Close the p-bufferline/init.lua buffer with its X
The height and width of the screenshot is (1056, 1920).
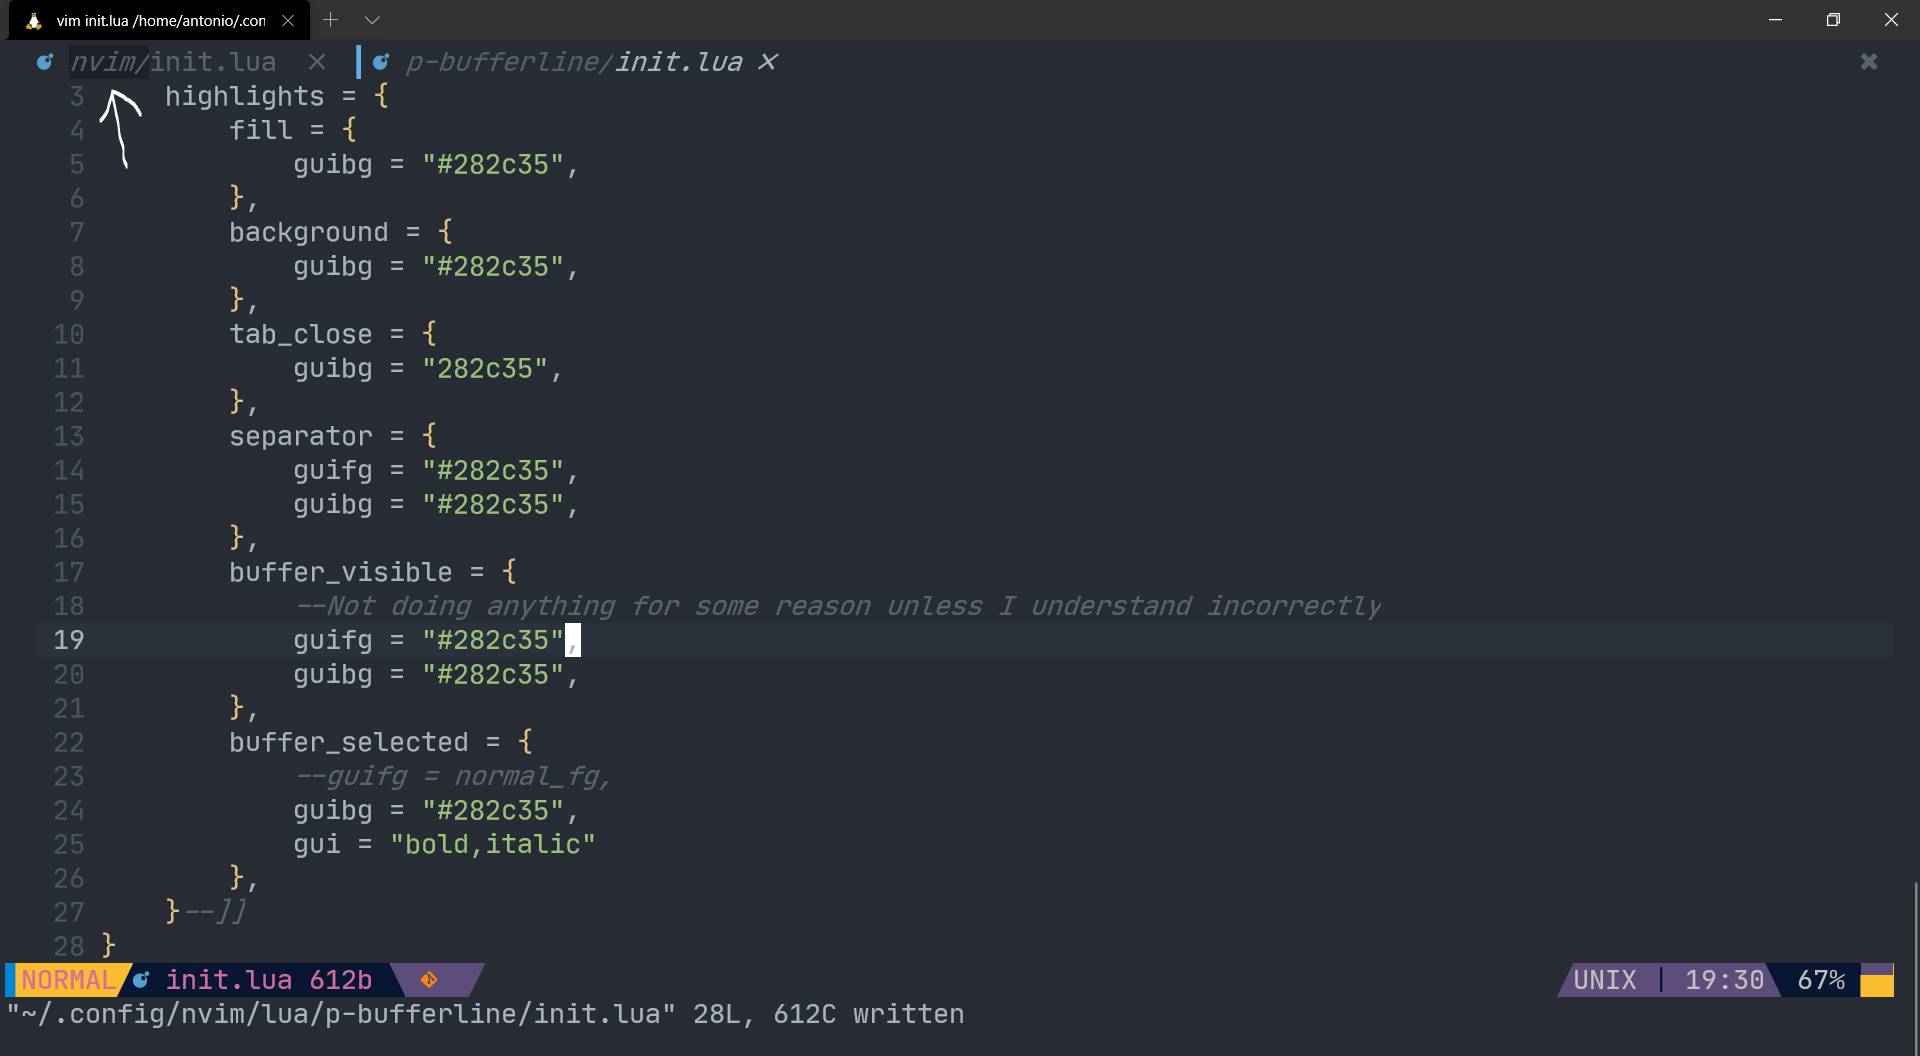[768, 62]
